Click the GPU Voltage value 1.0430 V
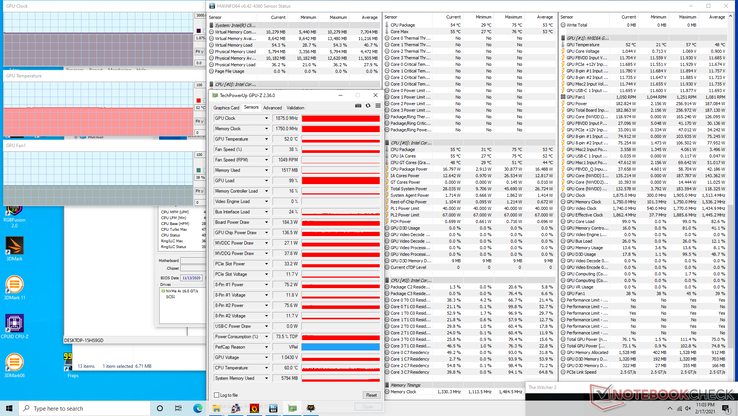 (x=286, y=357)
